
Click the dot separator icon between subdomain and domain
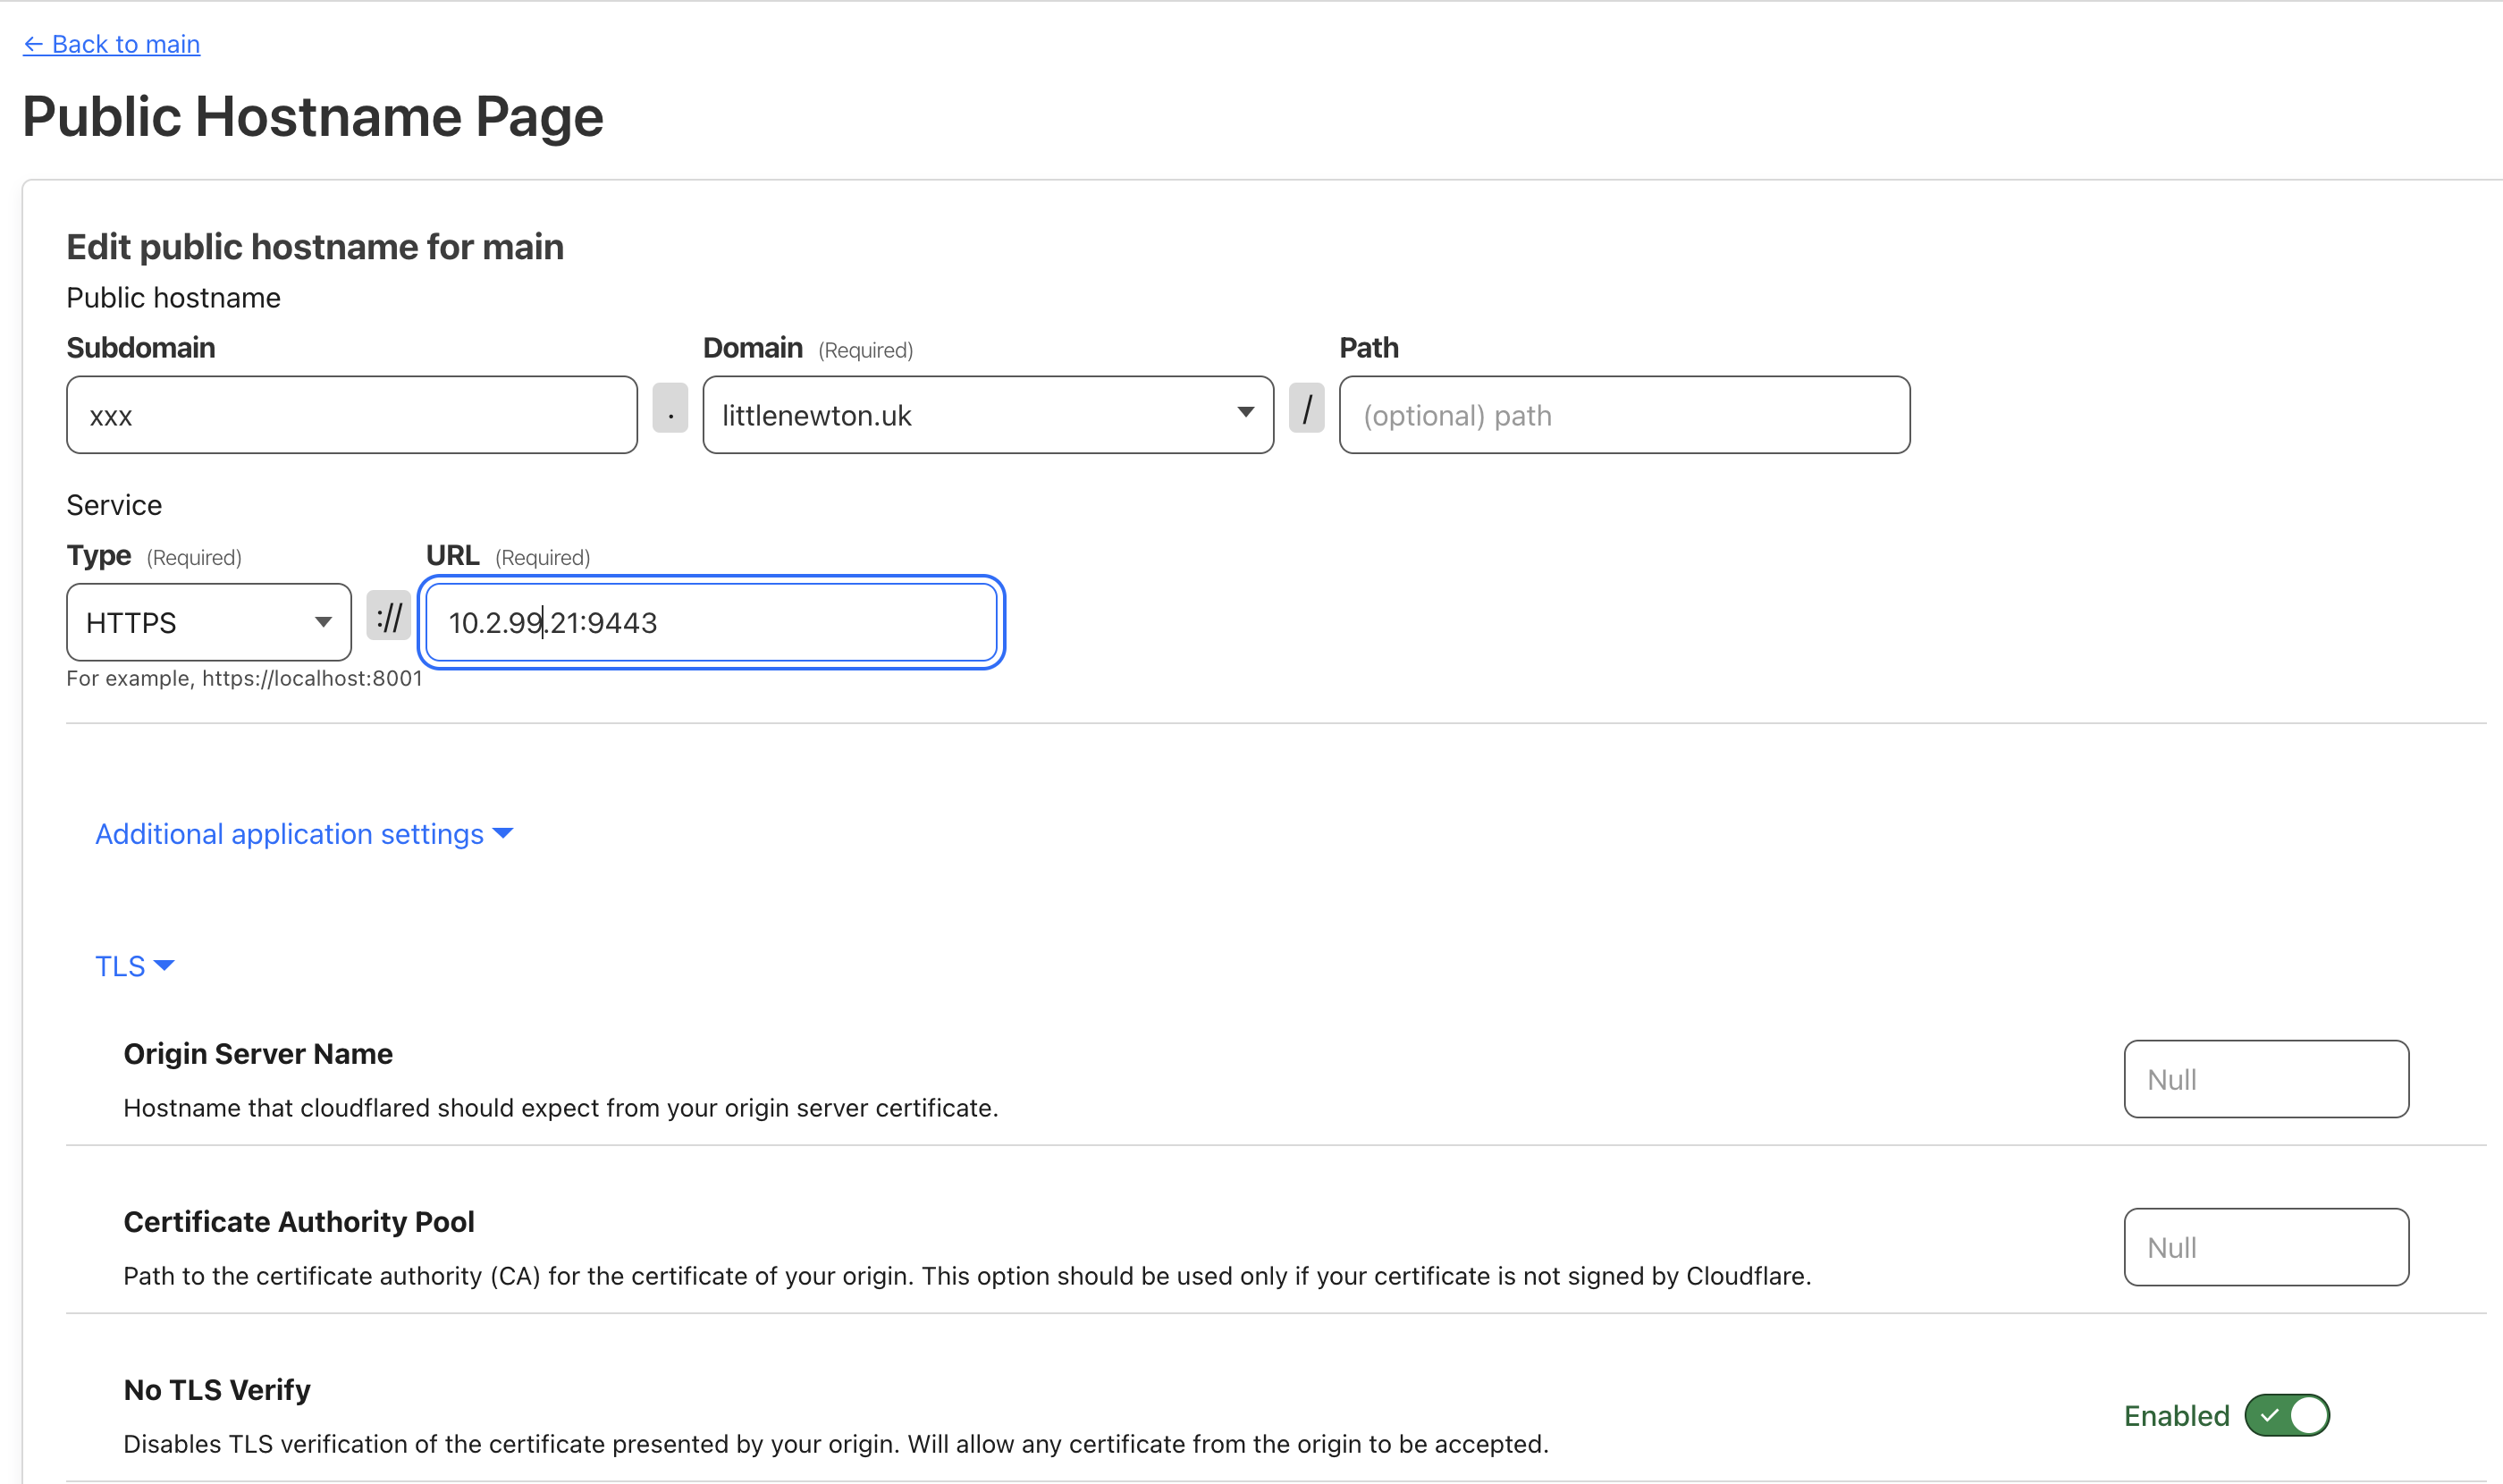click(673, 415)
